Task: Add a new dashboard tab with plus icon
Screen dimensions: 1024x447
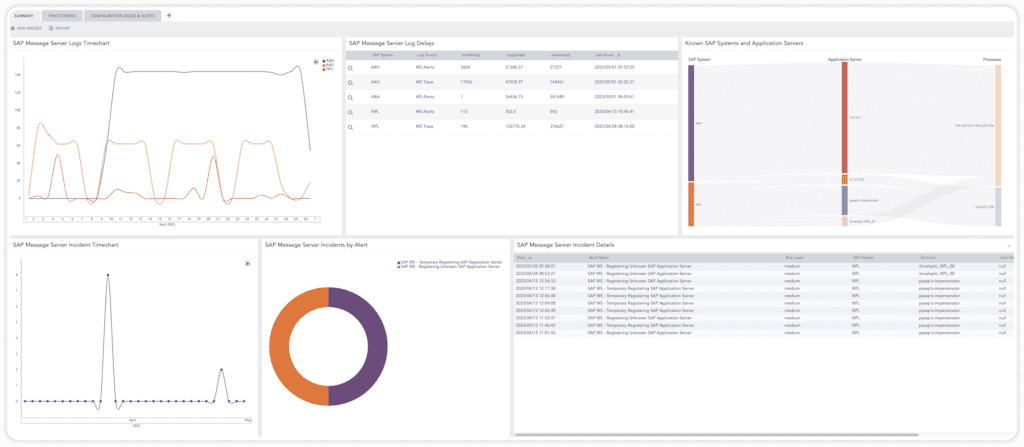Action: 169,15
